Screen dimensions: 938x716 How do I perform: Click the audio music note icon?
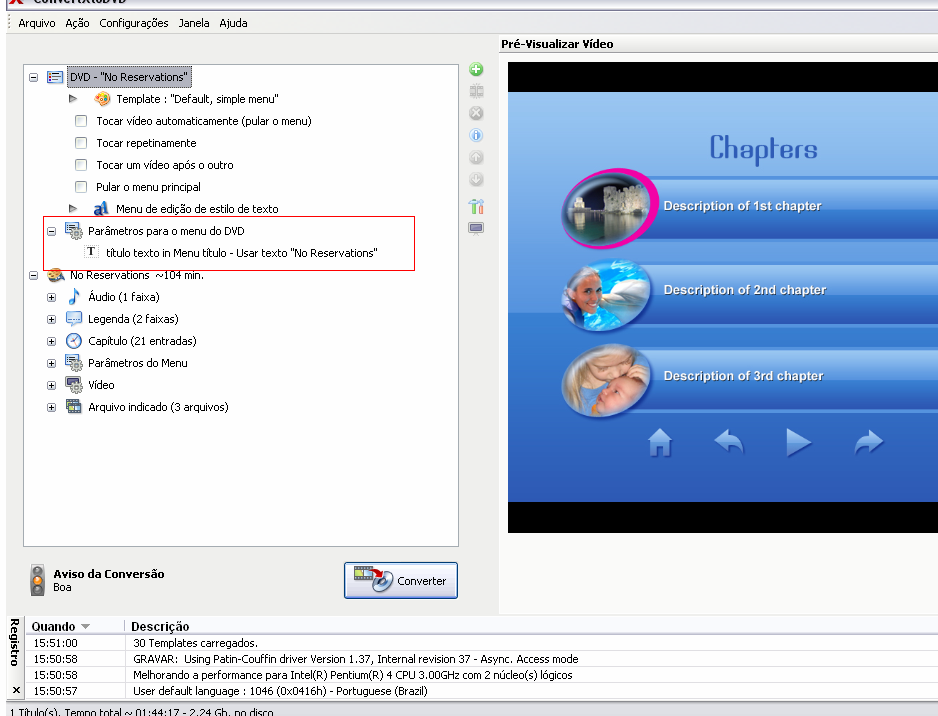point(74,297)
